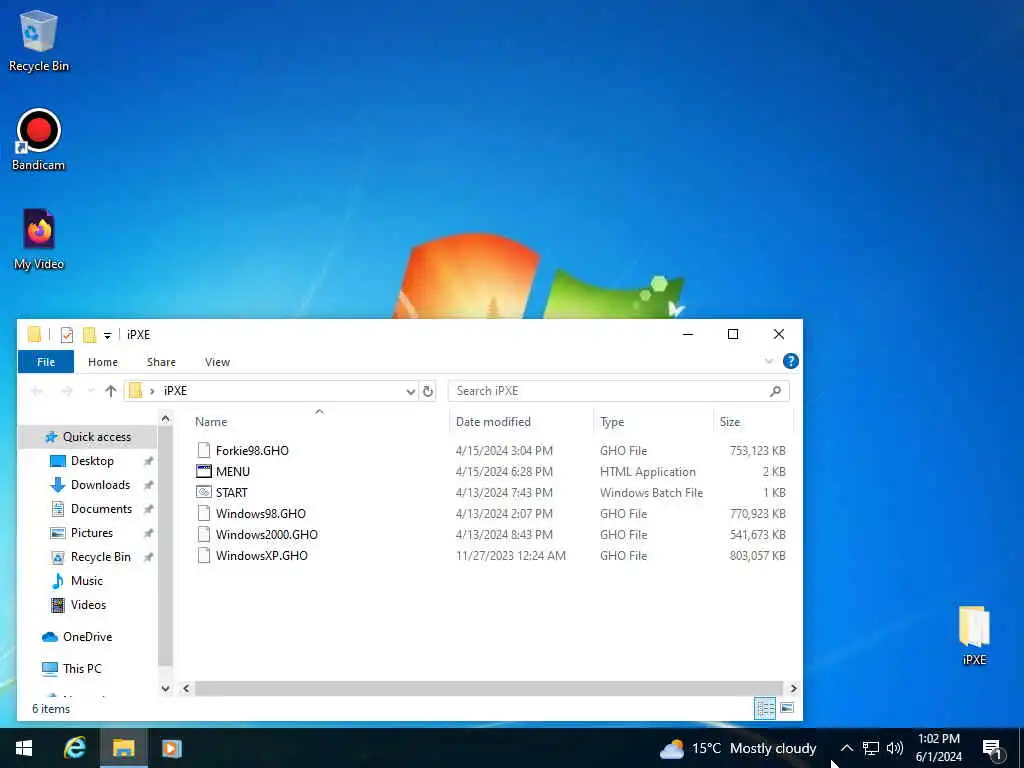Click the New folder quick access icon
This screenshot has width=1024, height=768.
click(89, 335)
